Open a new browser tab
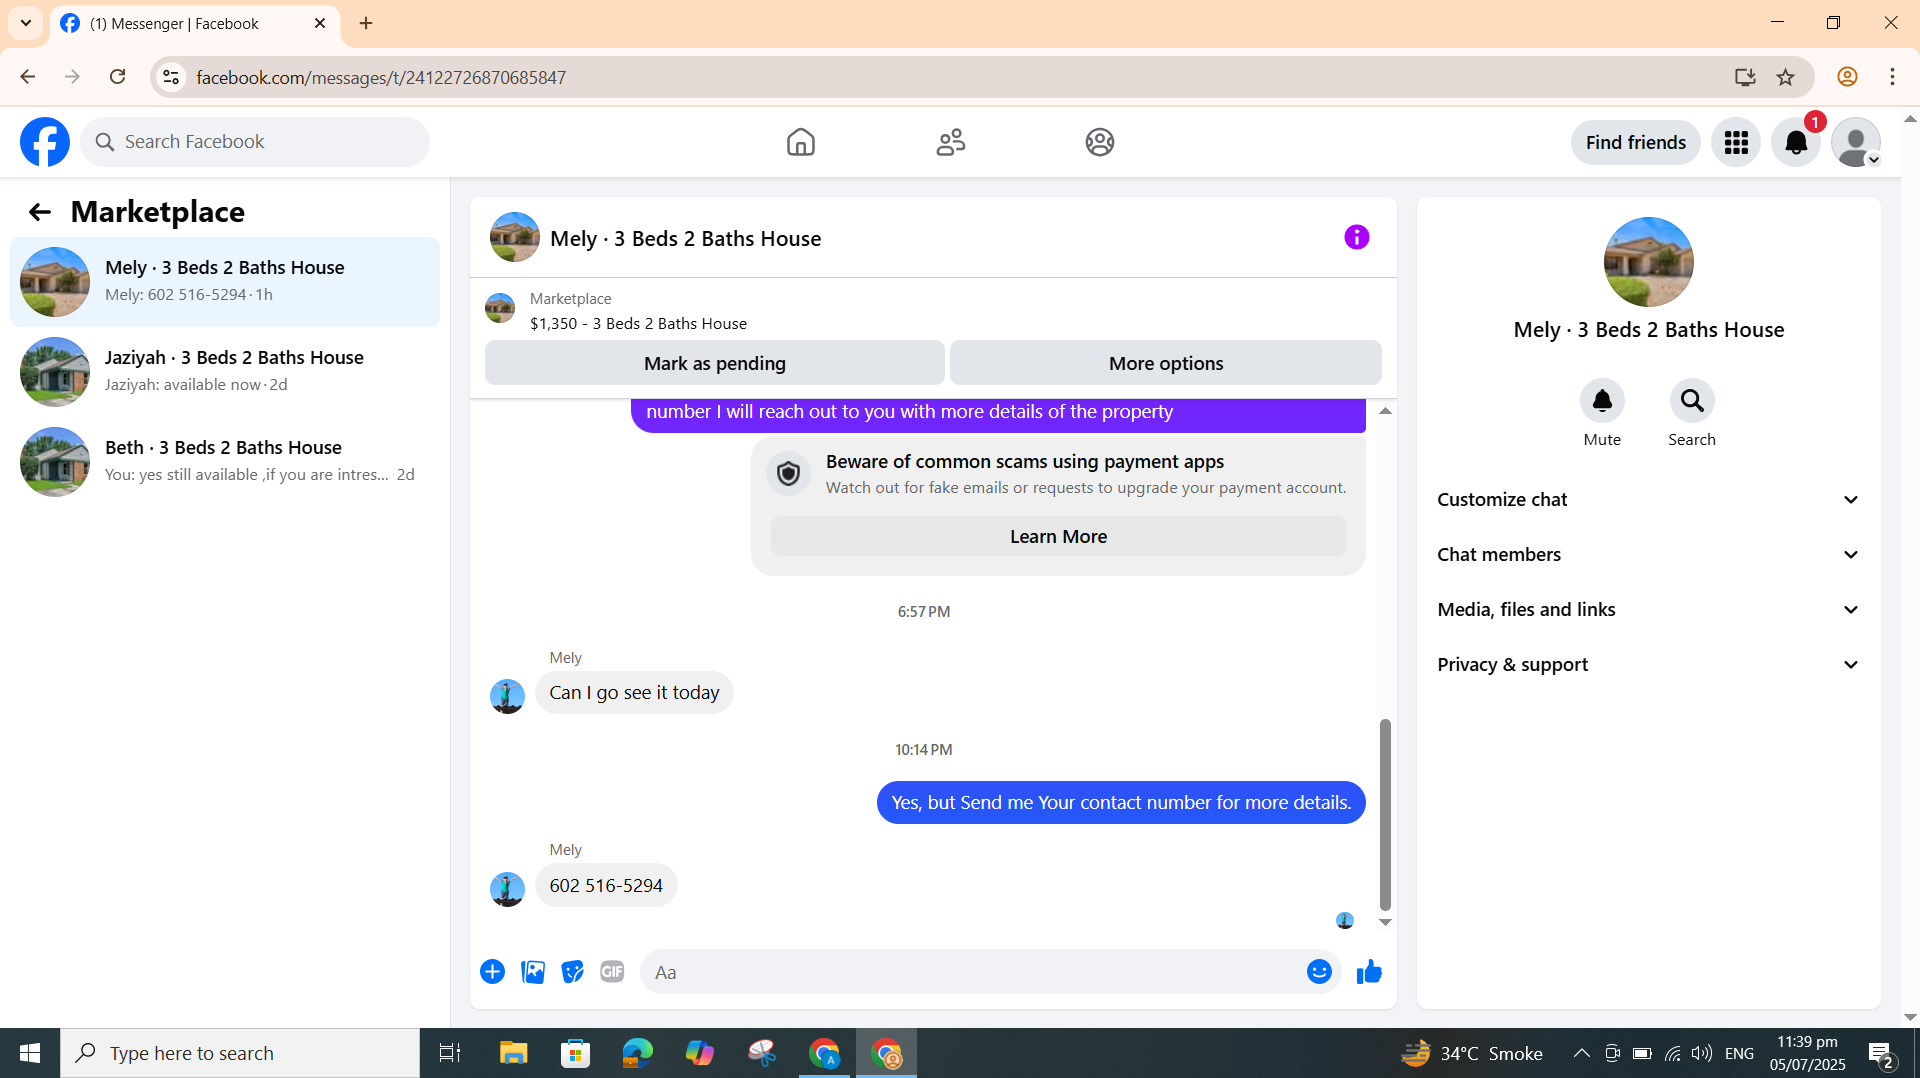 (x=366, y=23)
